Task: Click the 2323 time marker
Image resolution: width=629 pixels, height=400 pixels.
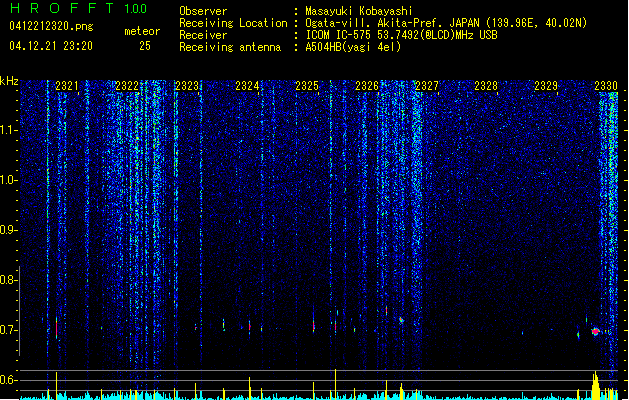Action: [x=187, y=86]
